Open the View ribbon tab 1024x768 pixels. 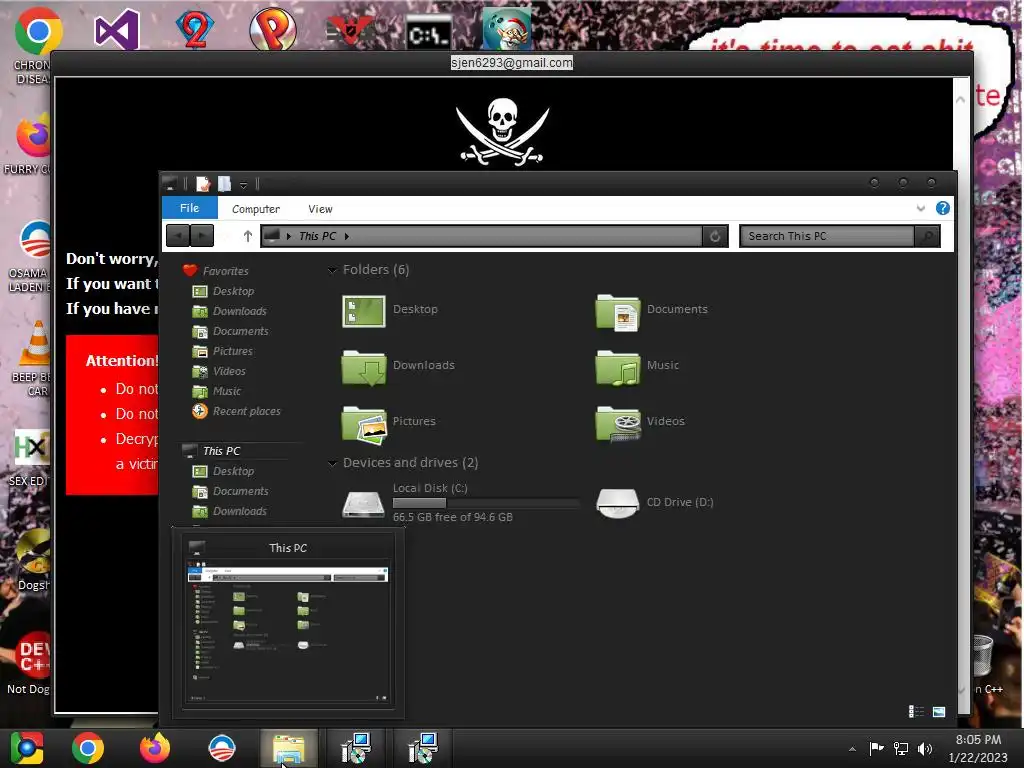(x=320, y=209)
